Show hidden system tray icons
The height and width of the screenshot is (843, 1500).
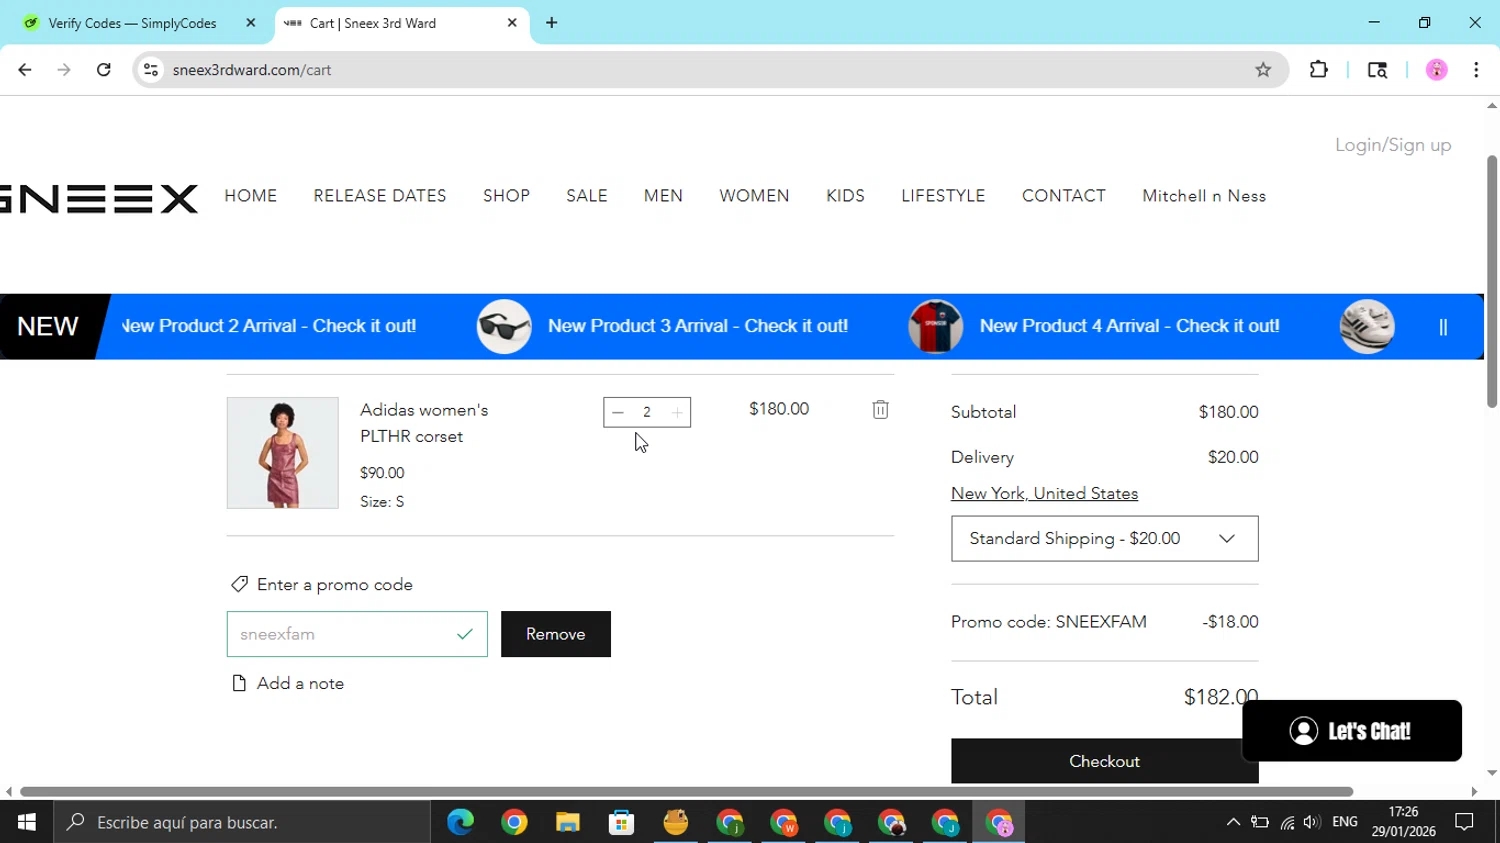(1233, 822)
